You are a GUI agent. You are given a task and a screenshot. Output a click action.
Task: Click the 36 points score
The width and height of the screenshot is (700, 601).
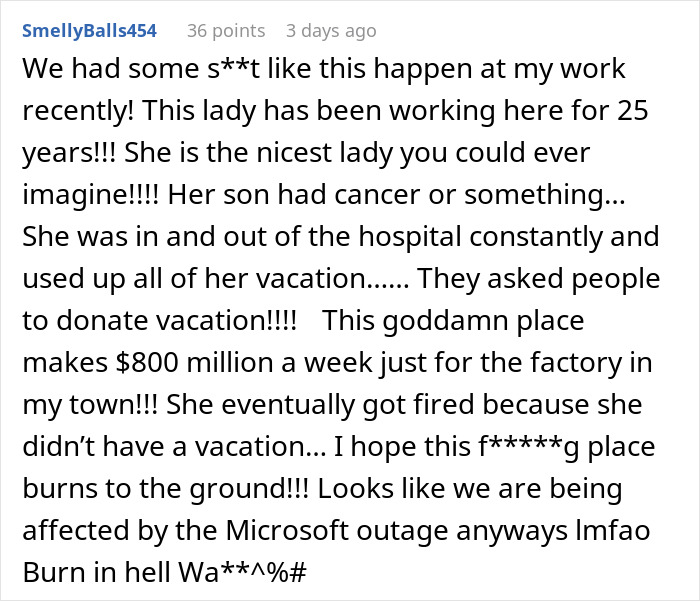225,31
